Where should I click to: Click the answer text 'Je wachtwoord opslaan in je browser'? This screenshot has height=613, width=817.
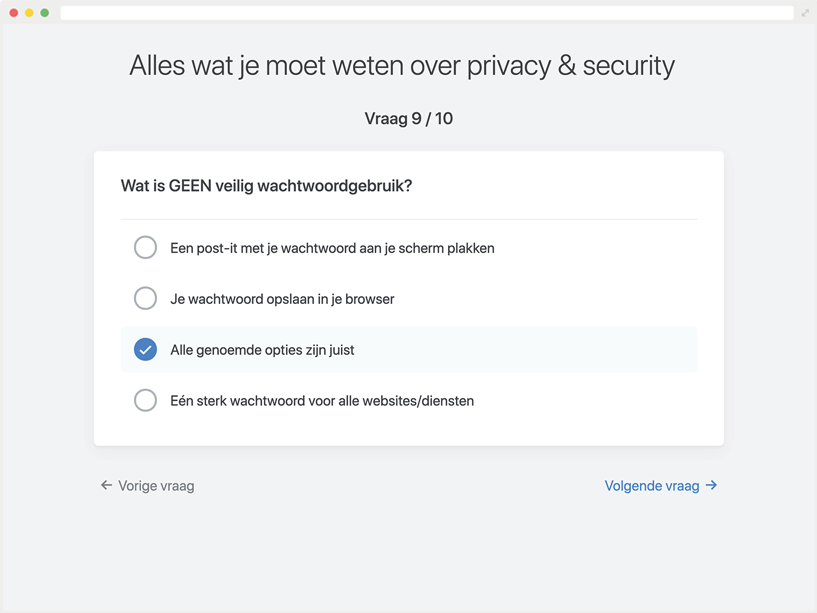(282, 299)
